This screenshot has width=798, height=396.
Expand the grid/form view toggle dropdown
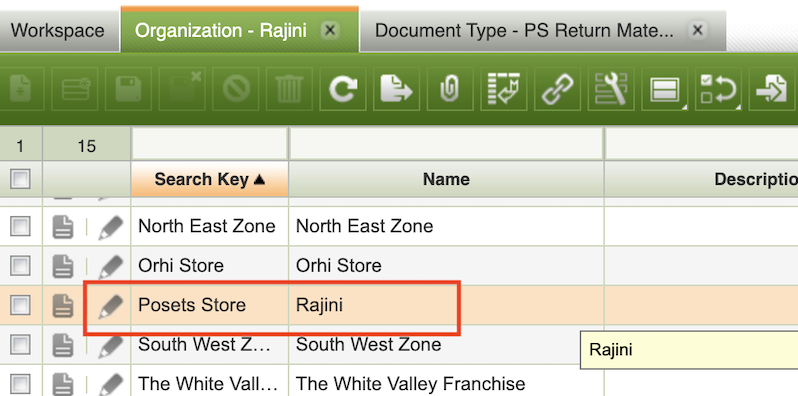[x=665, y=89]
